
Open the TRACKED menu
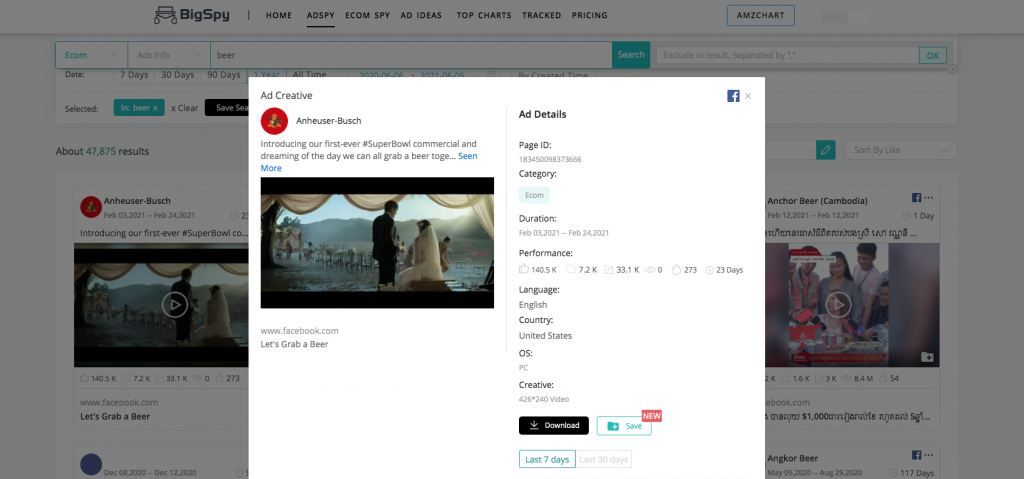click(x=541, y=15)
